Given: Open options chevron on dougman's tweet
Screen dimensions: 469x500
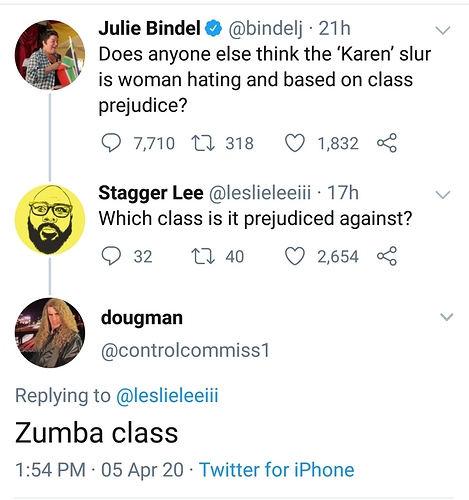Looking at the screenshot, I should pos(446,317).
